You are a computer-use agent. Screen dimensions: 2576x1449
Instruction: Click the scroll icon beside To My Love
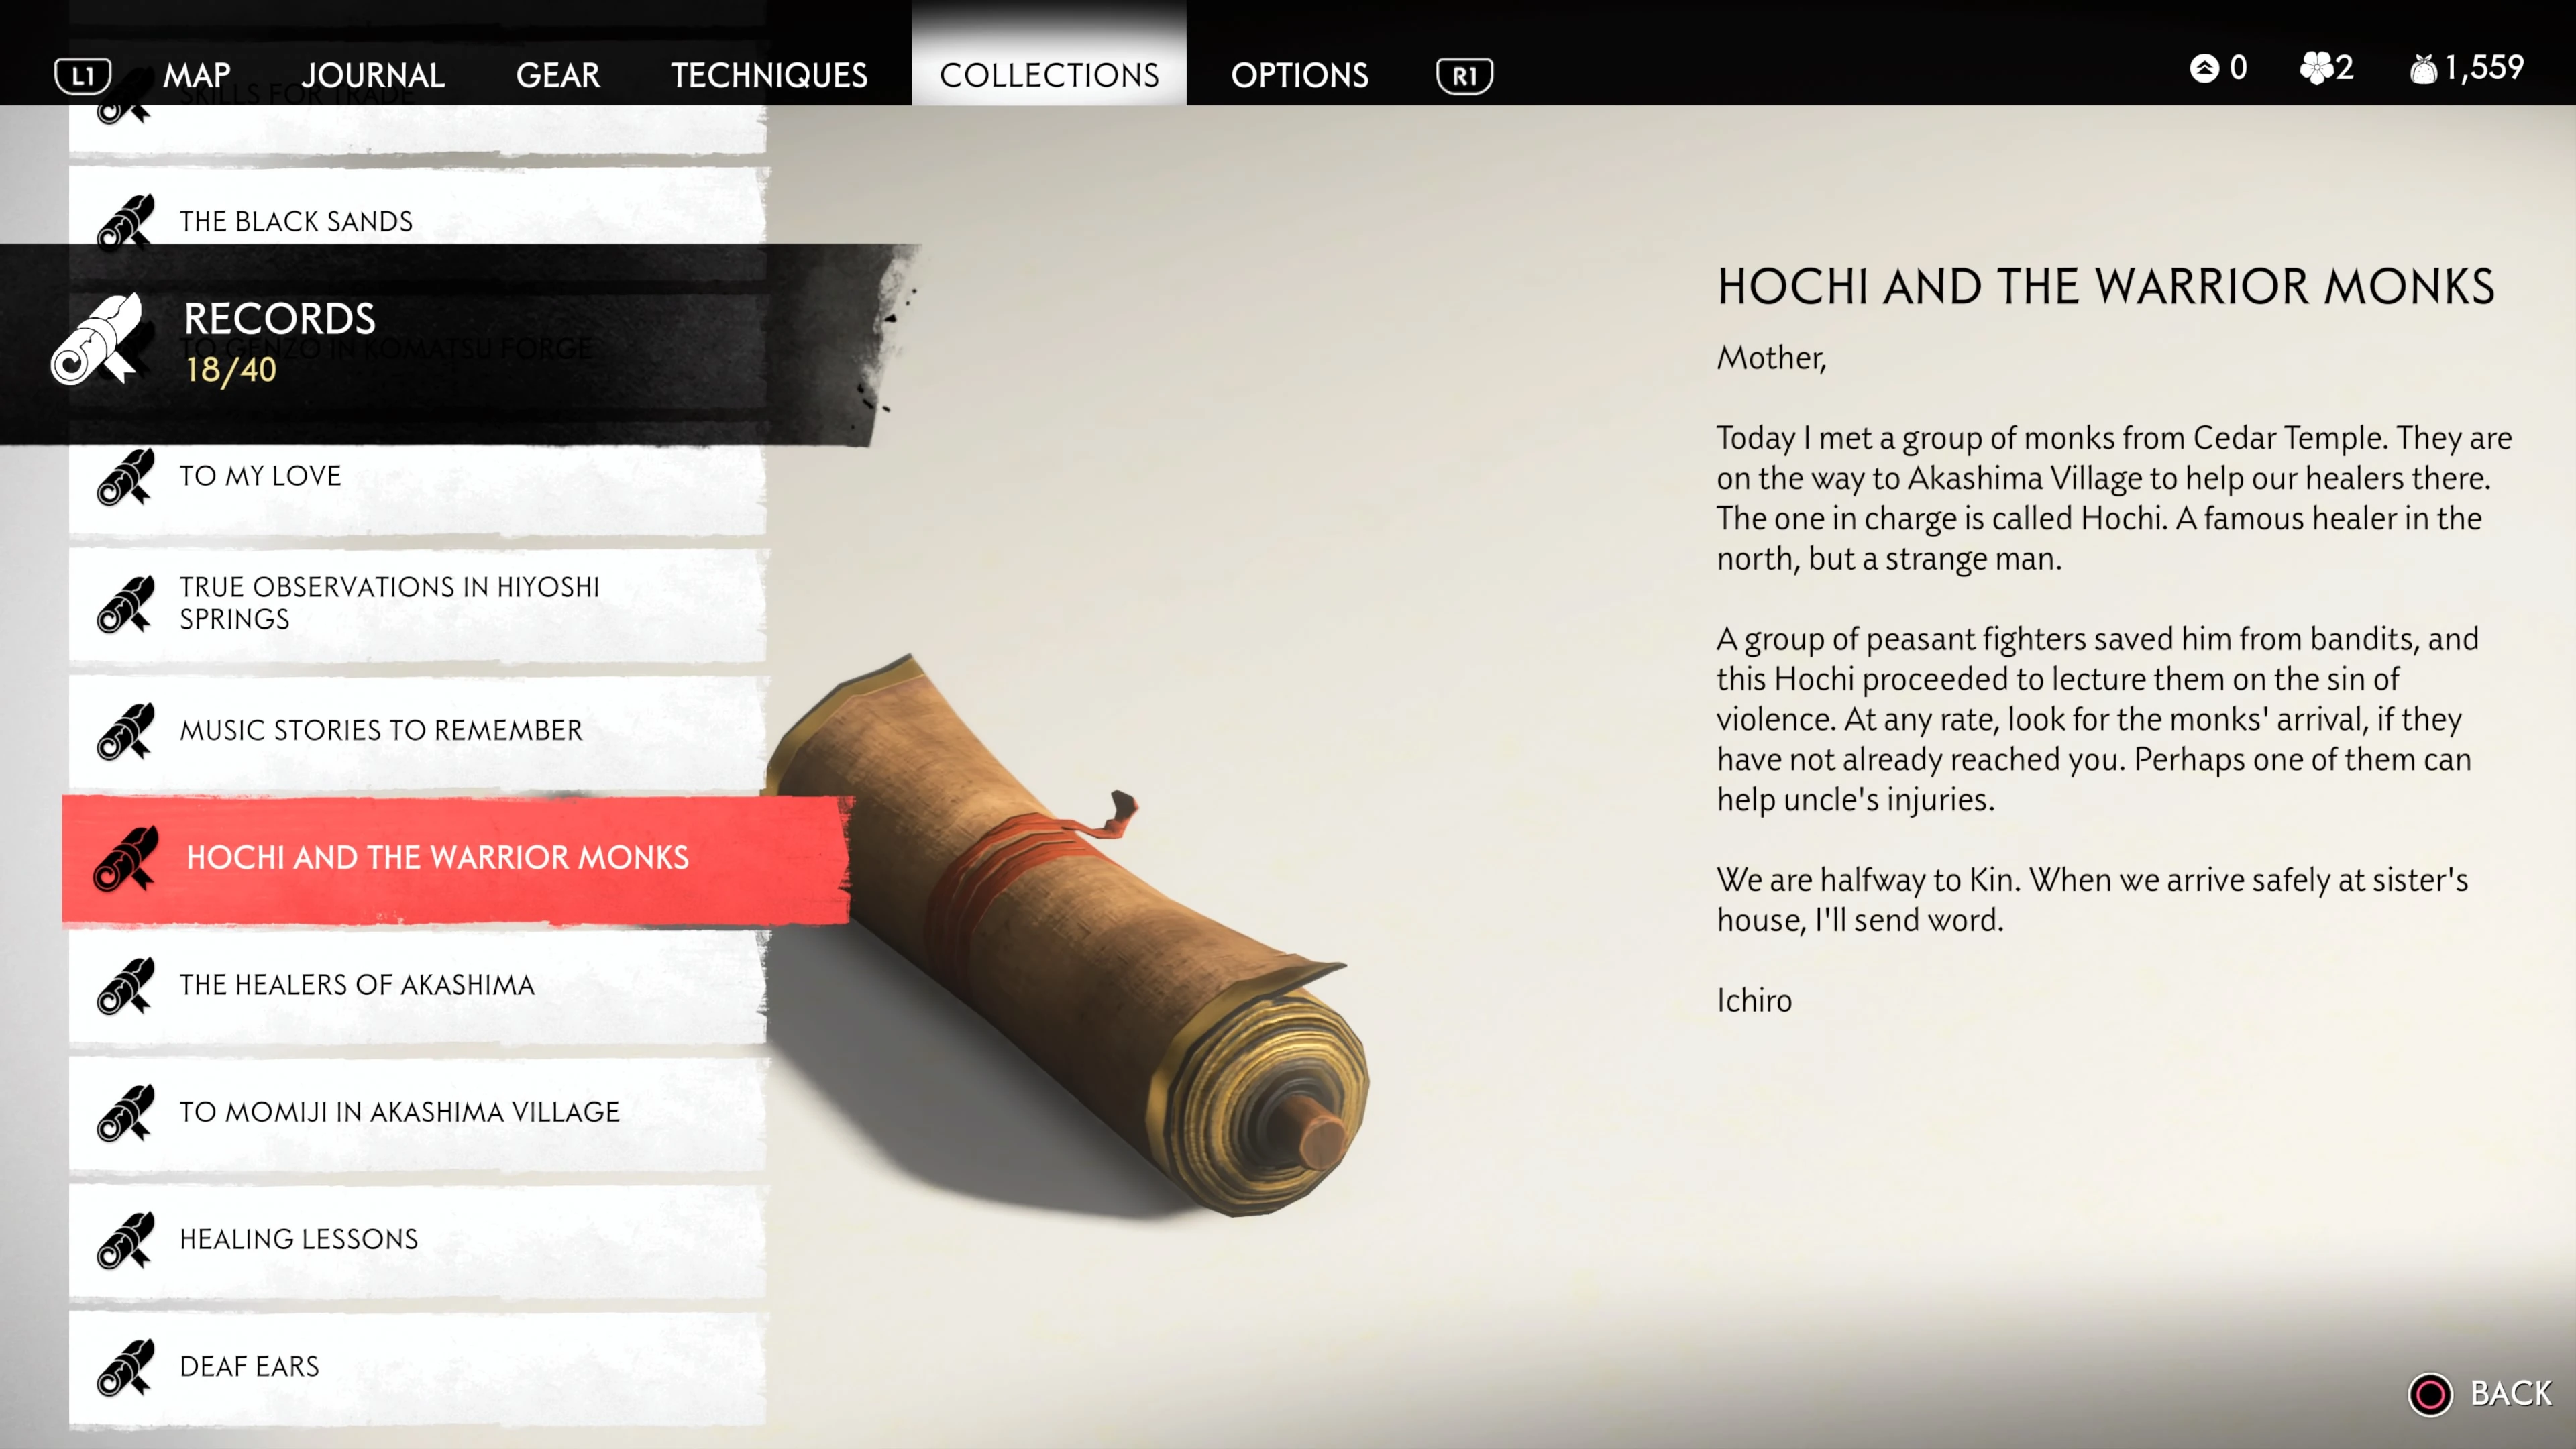[126, 476]
